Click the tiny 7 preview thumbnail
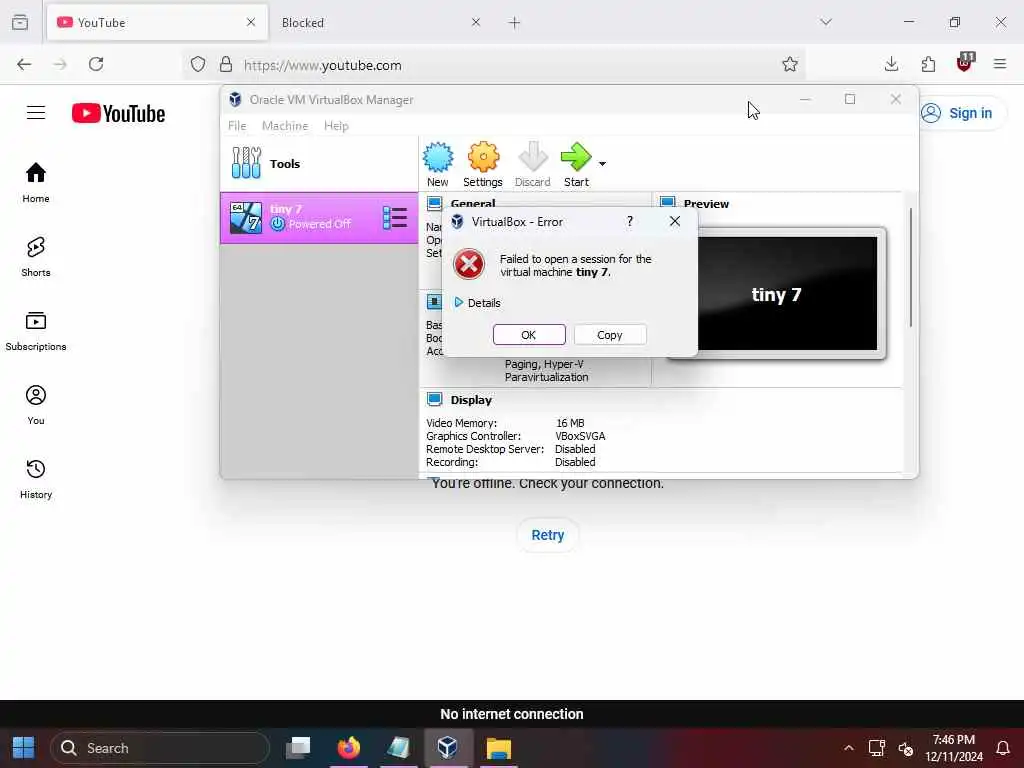 tap(776, 293)
